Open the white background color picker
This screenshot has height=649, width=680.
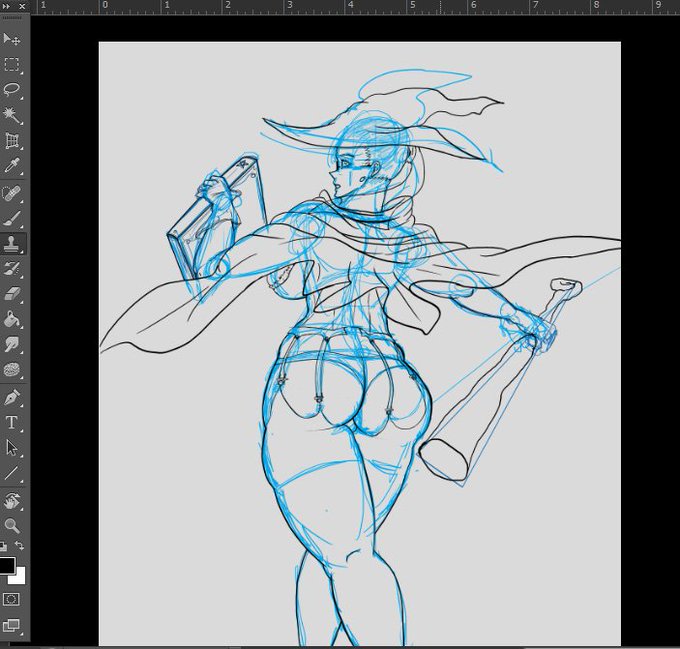point(19,577)
